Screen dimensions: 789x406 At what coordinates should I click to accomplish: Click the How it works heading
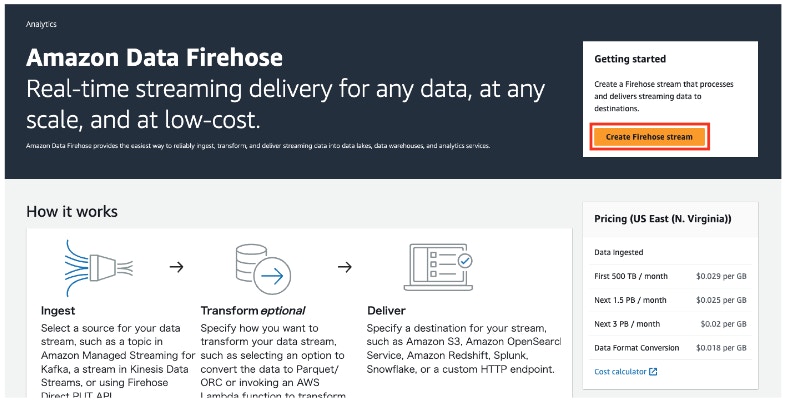point(72,211)
